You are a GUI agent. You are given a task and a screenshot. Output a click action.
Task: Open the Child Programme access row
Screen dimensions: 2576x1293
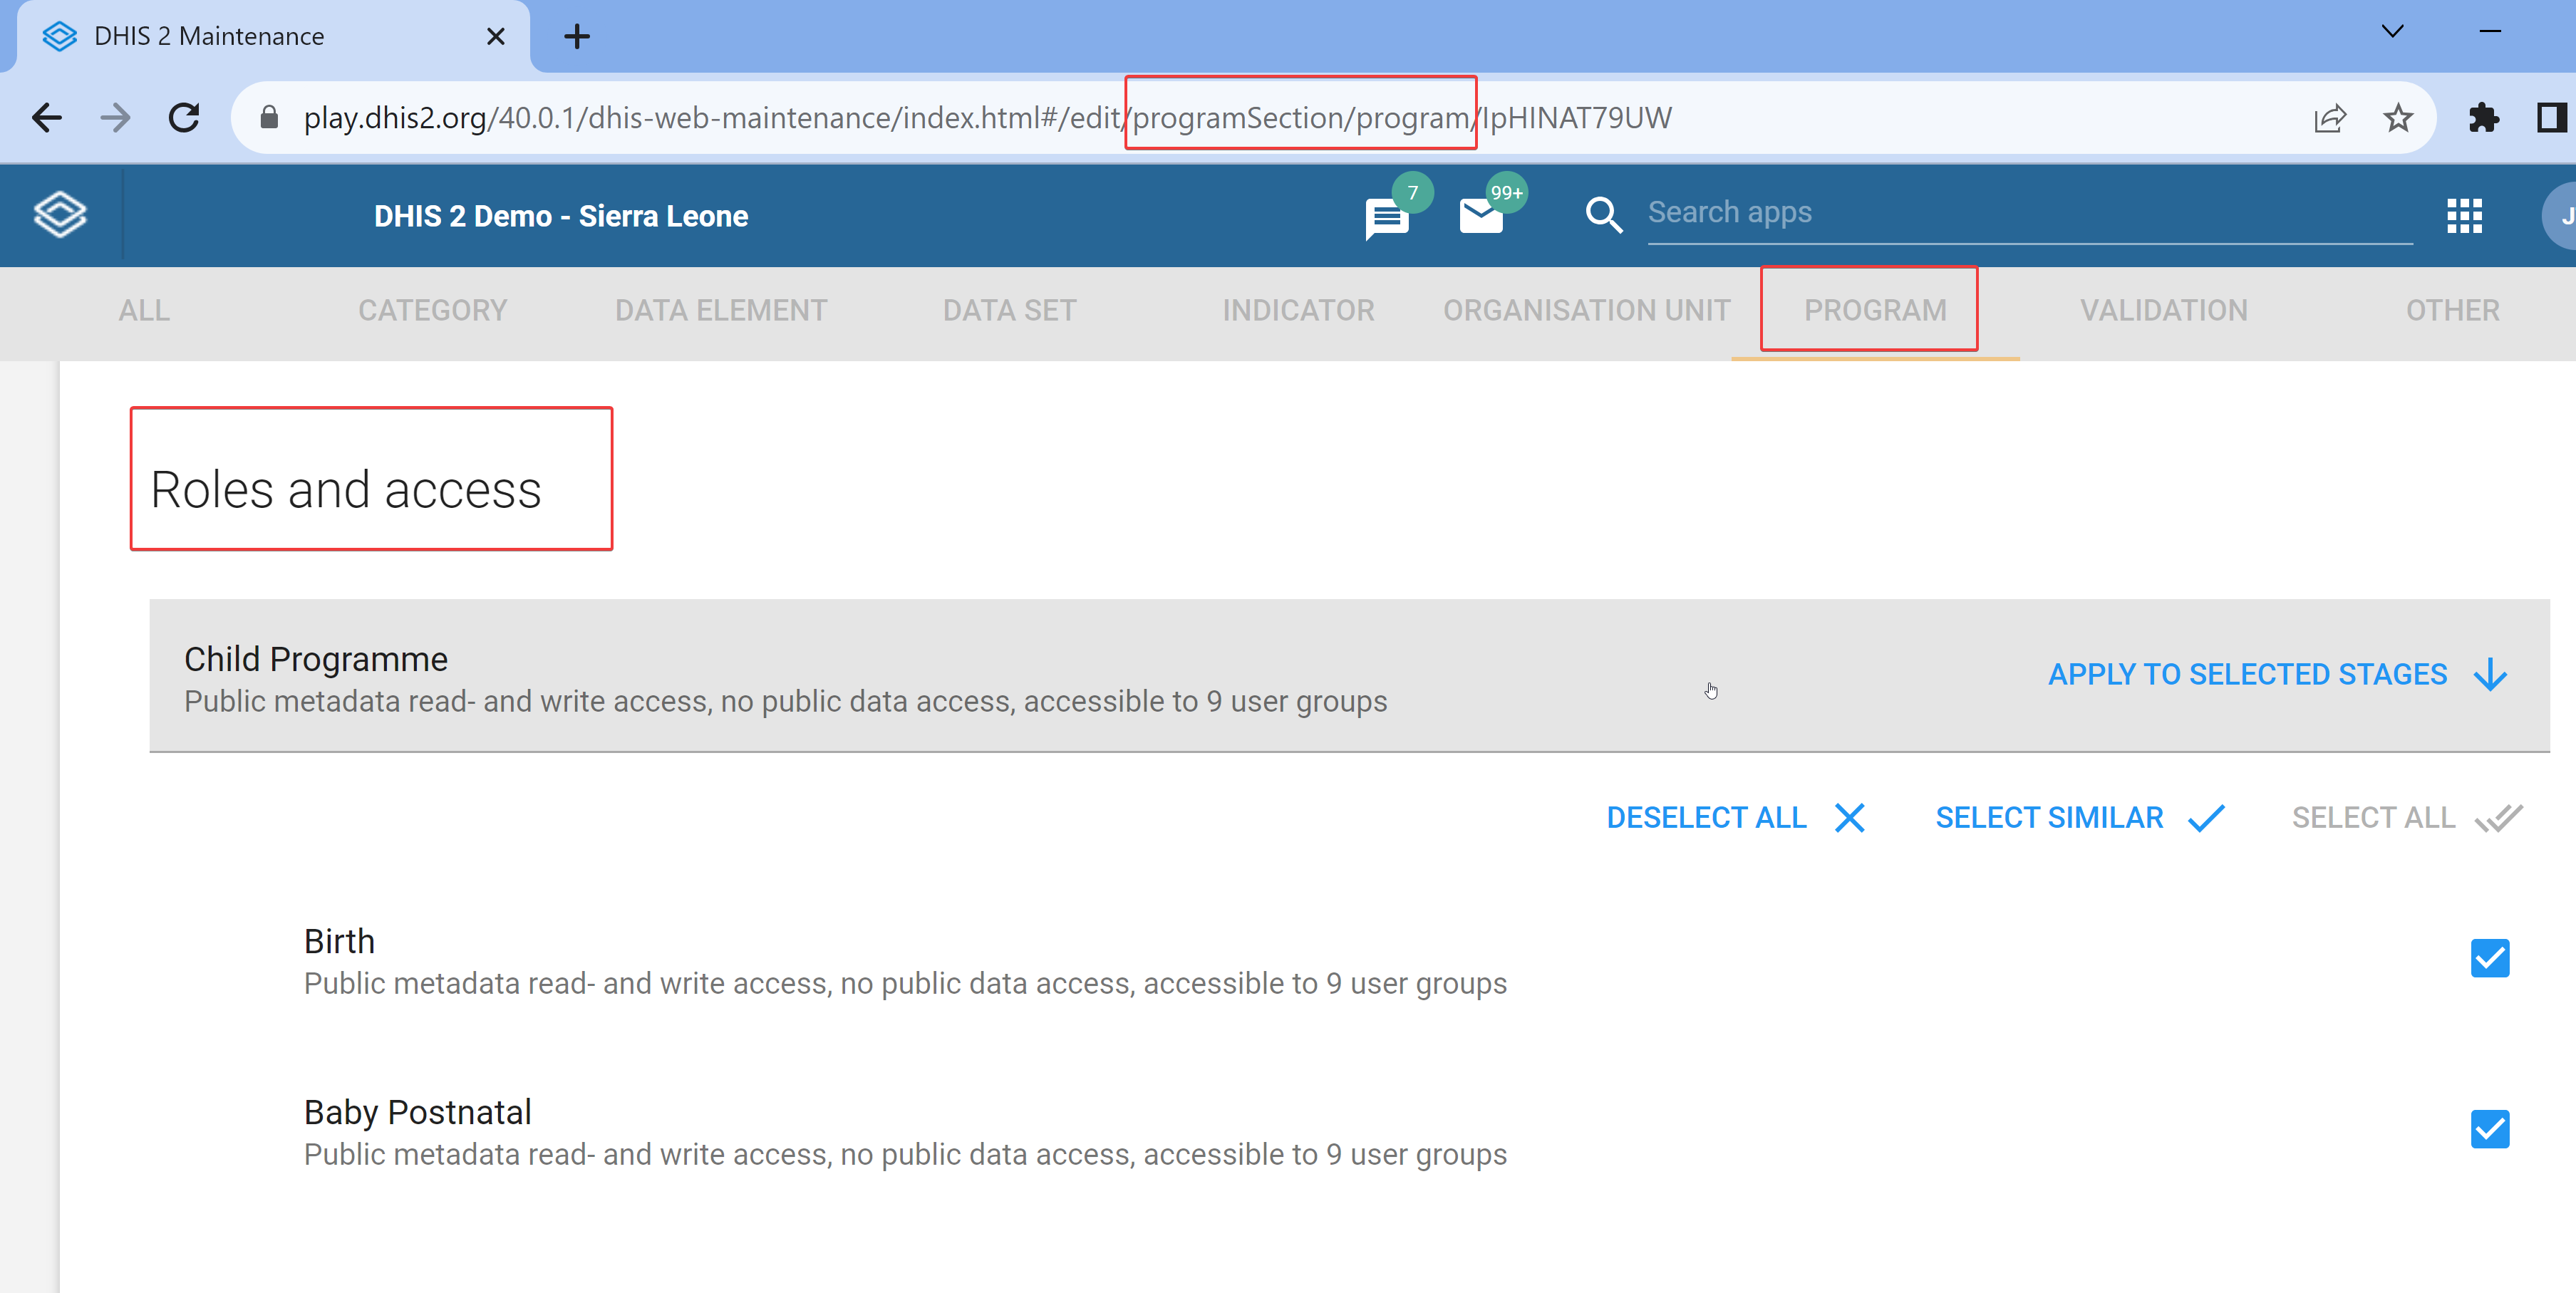click(x=1349, y=676)
